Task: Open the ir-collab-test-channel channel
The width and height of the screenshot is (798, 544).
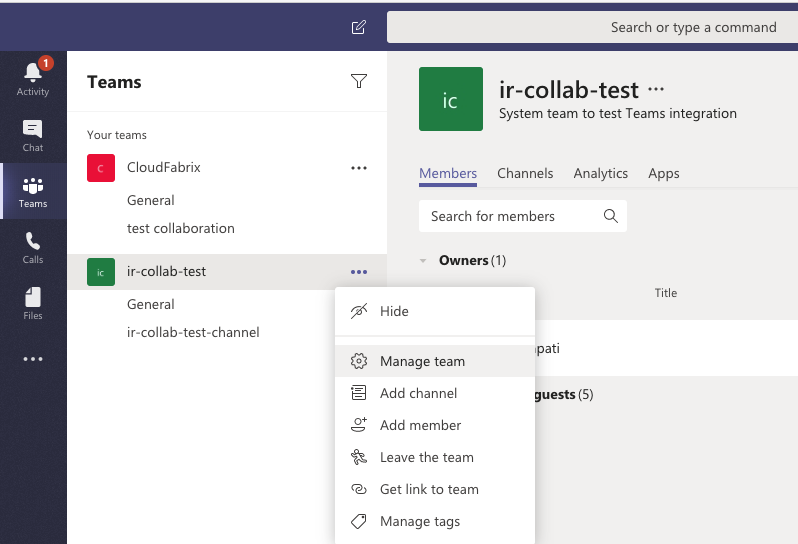Action: (193, 332)
